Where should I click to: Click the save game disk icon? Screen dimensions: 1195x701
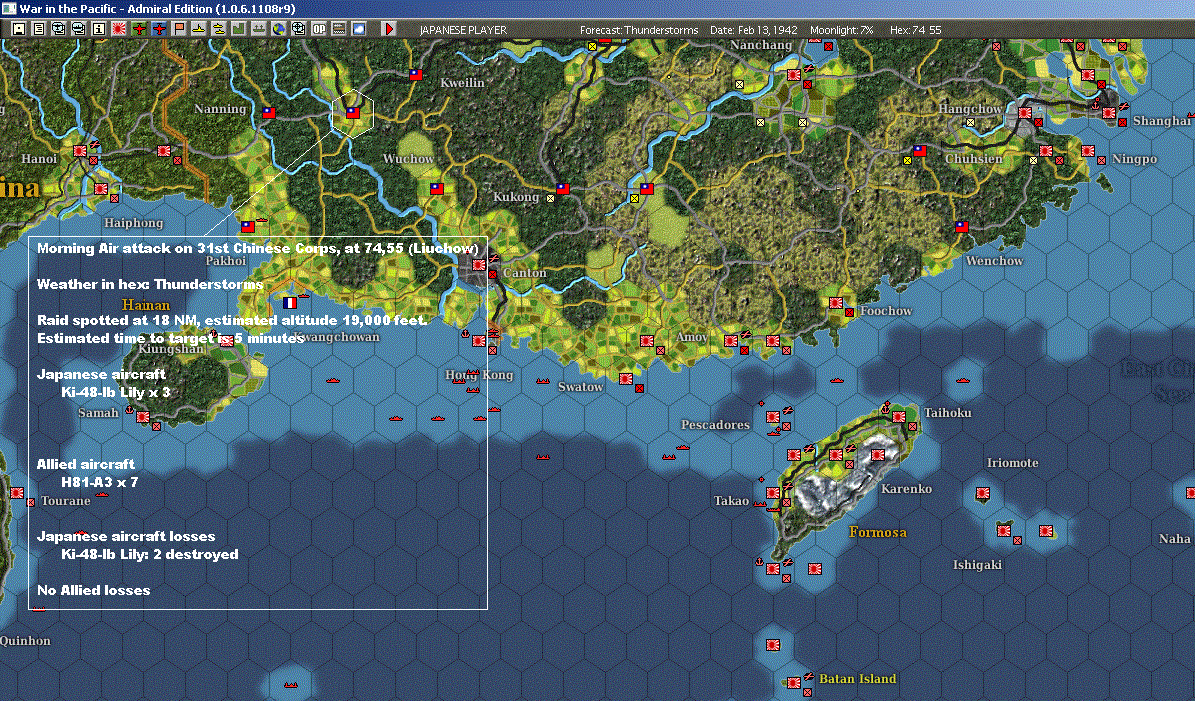pos(19,29)
